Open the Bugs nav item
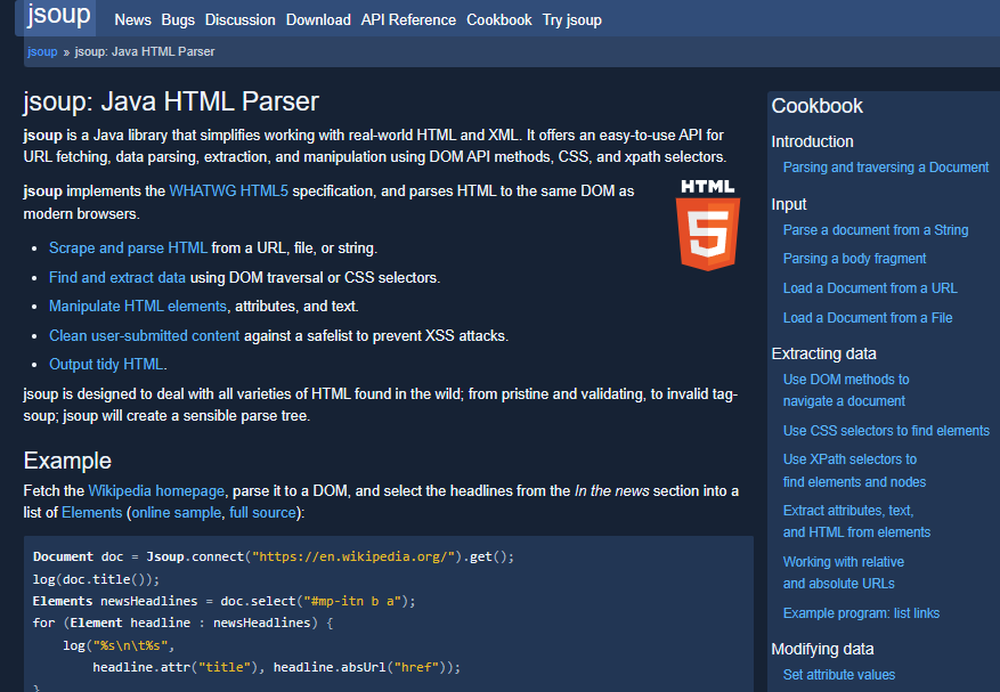Viewport: 1000px width, 692px height. pyautogui.click(x=178, y=20)
